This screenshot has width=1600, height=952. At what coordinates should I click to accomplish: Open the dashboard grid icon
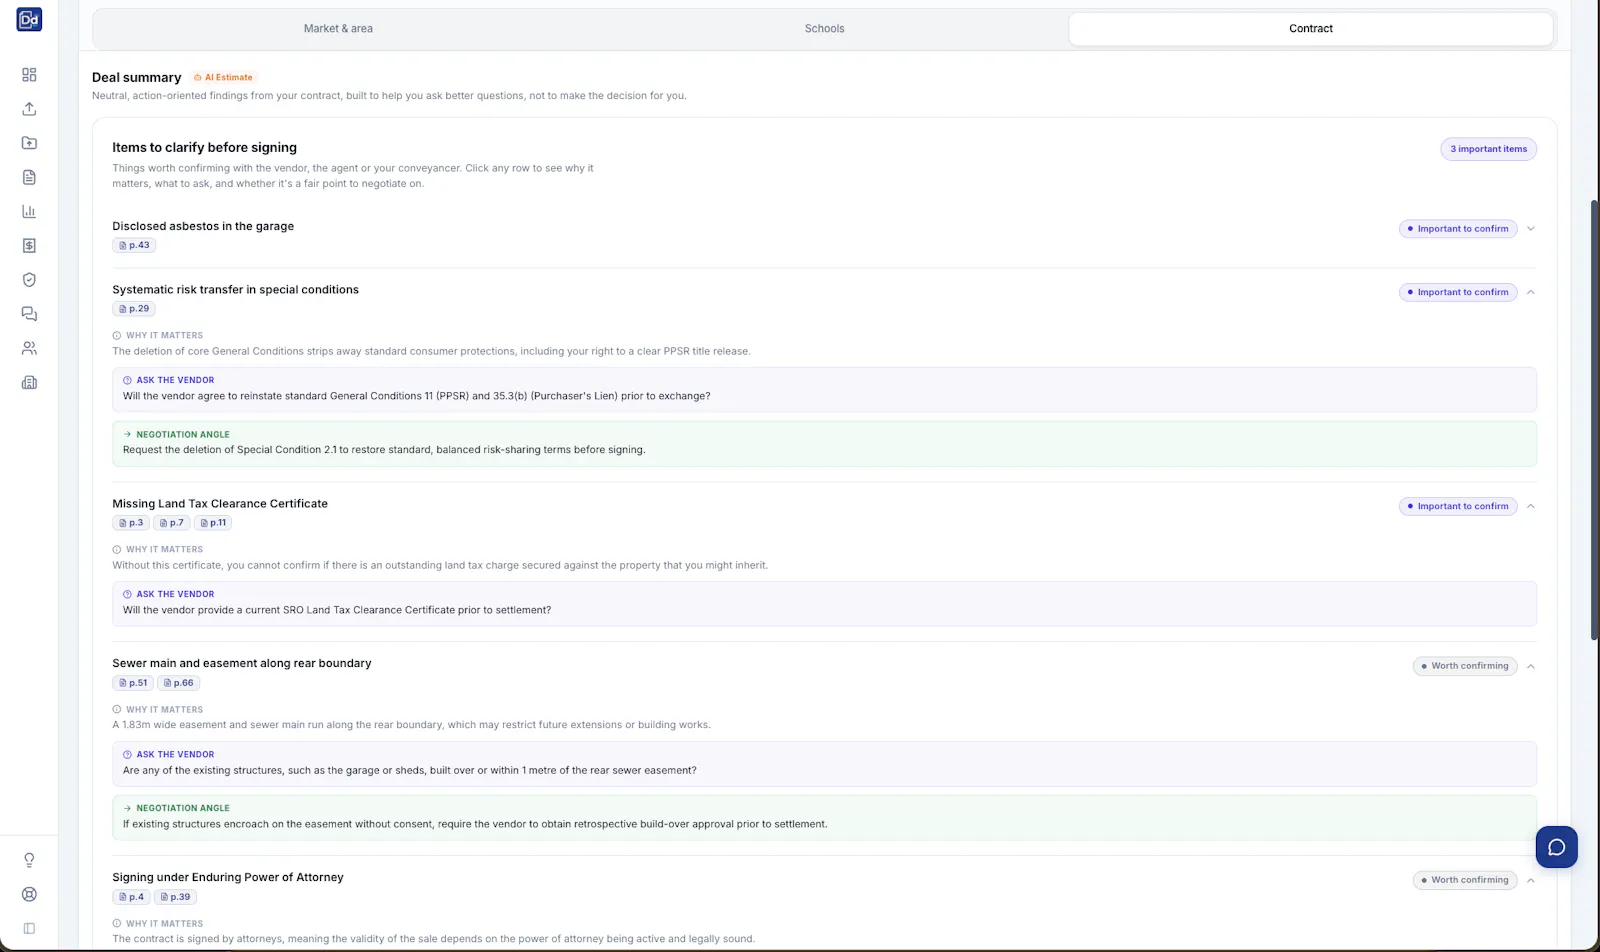click(x=29, y=75)
